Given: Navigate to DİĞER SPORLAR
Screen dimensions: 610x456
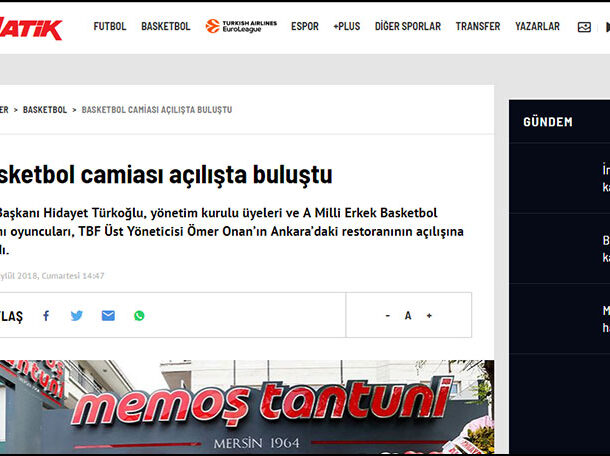Looking at the screenshot, I should point(407,27).
